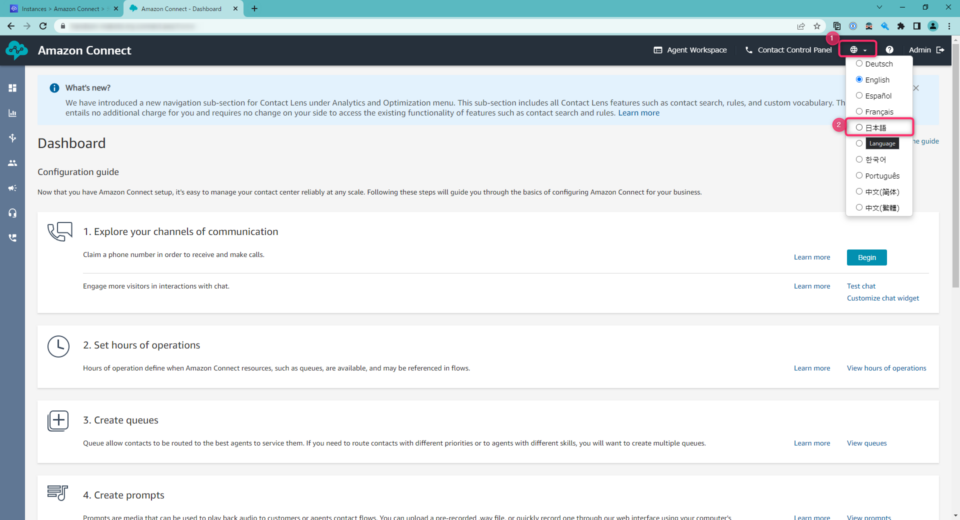Open the Dashboard icon in the sidebar

pyautogui.click(x=13, y=88)
